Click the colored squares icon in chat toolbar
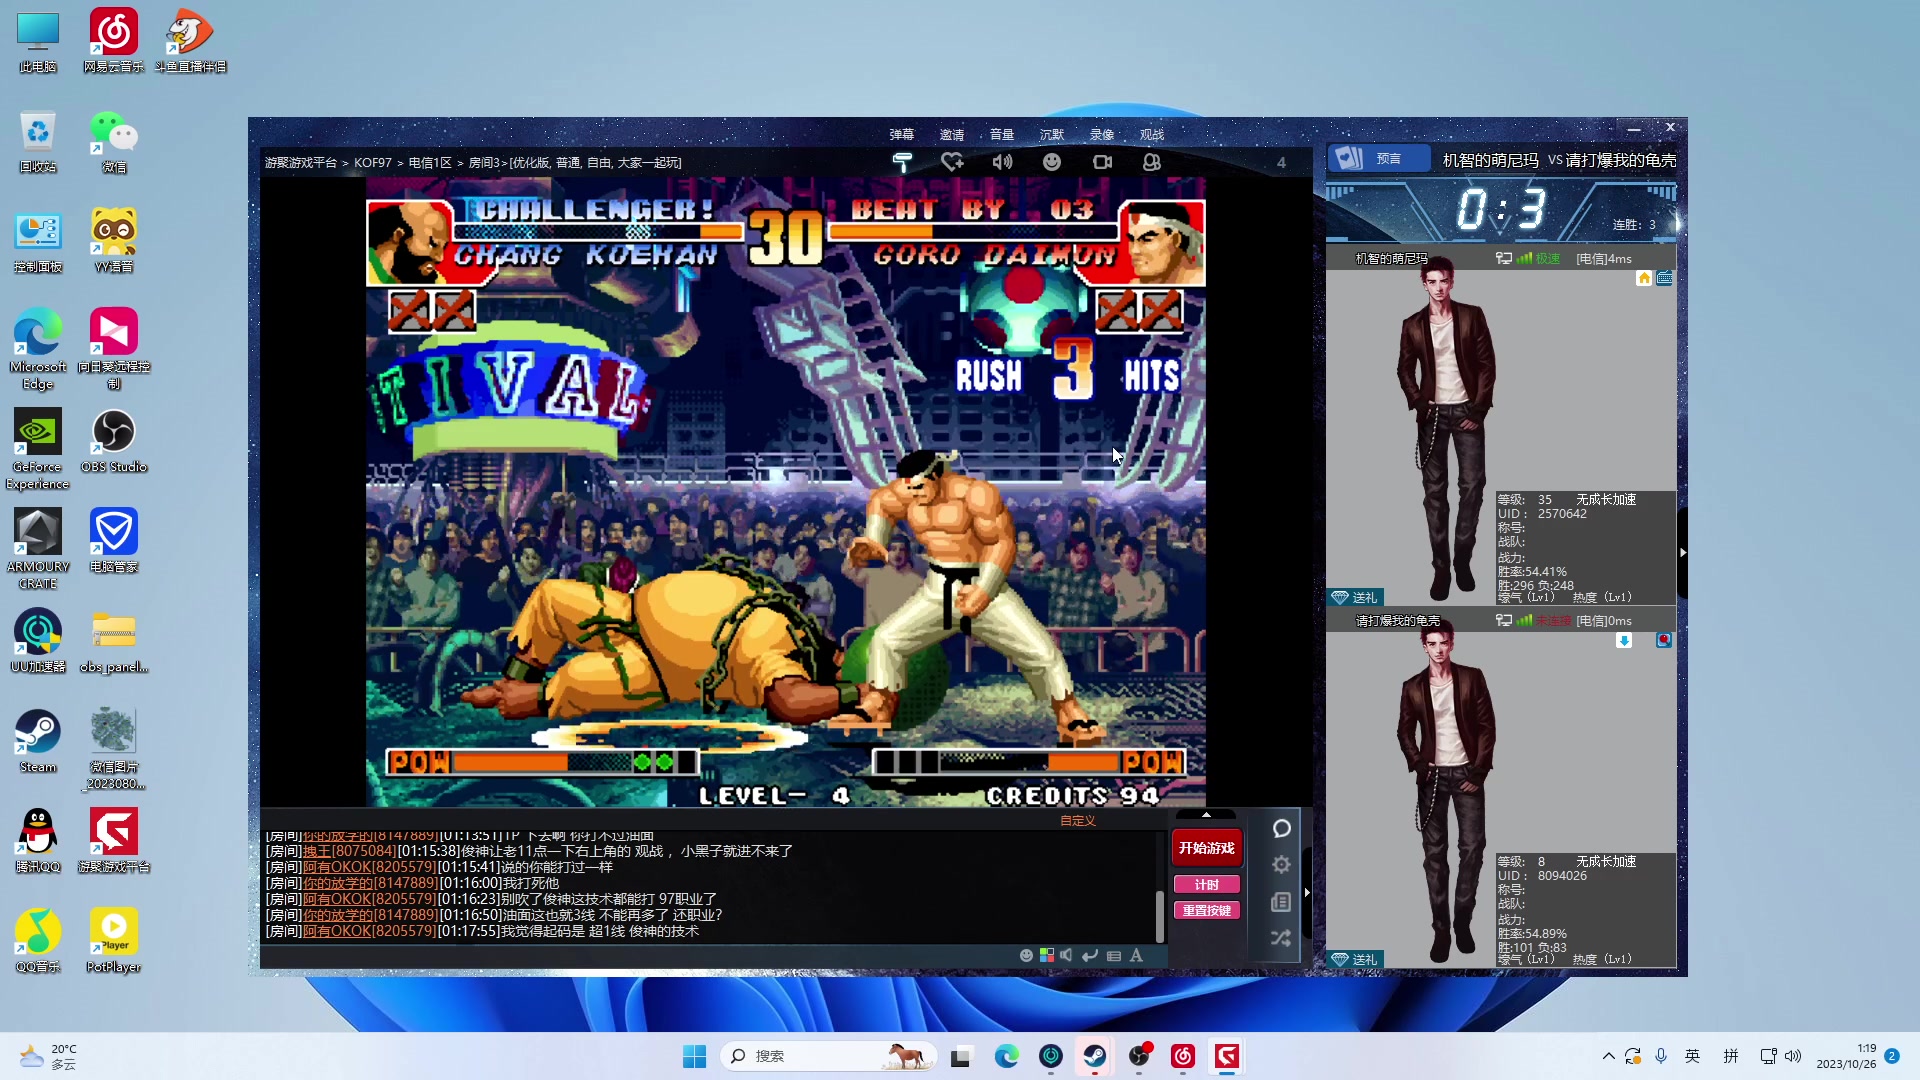The image size is (1920, 1080). click(x=1047, y=955)
